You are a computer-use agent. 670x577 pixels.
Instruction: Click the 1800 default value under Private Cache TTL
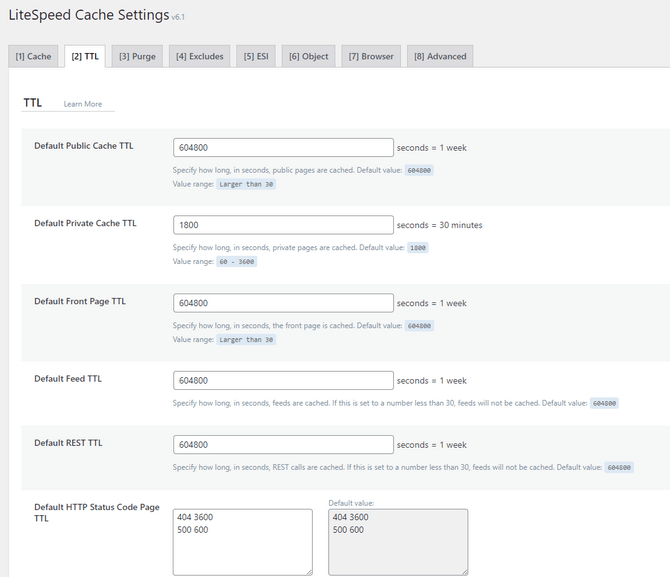pos(418,248)
